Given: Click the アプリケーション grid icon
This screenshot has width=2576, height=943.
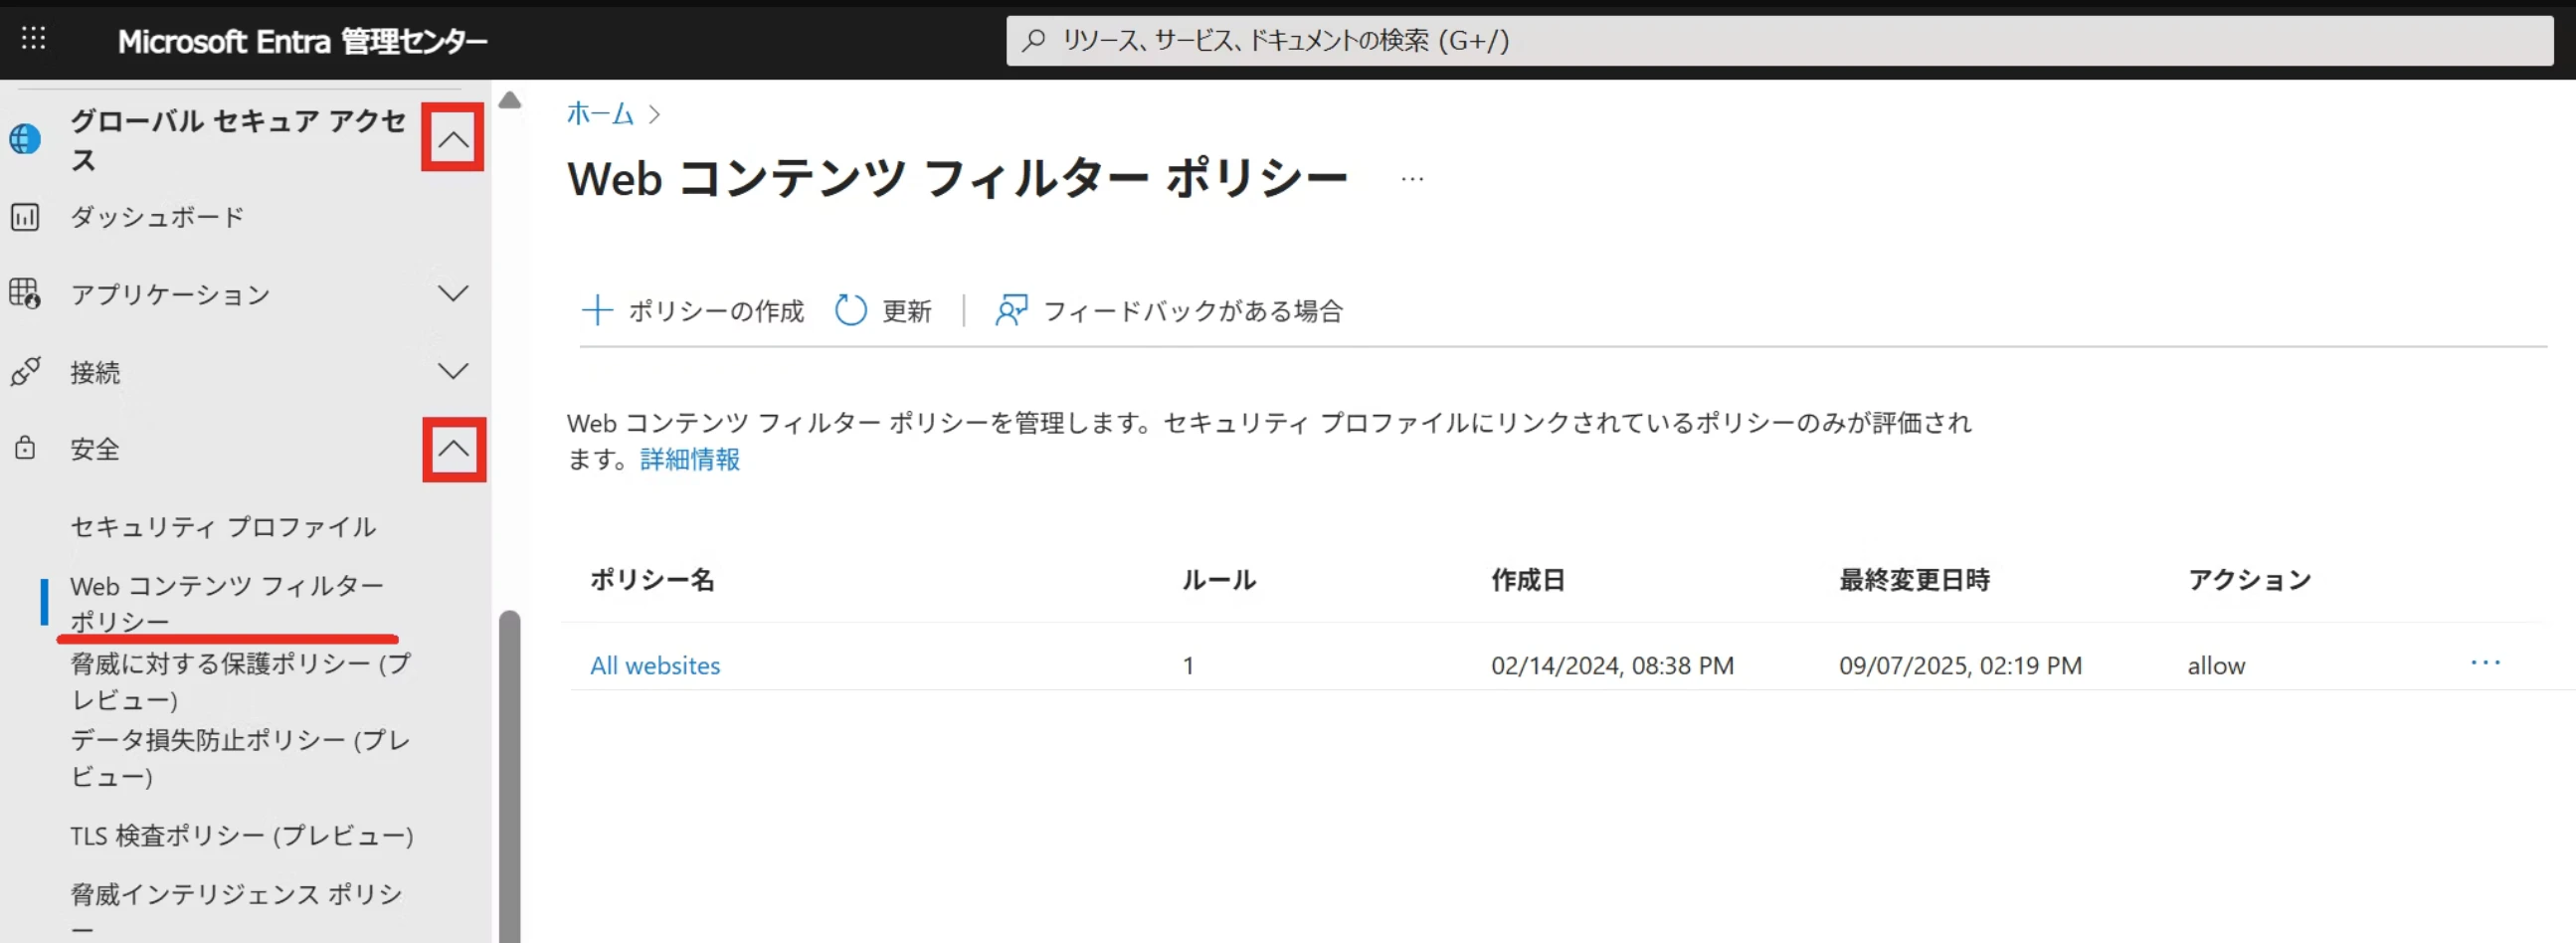Looking at the screenshot, I should (25, 294).
